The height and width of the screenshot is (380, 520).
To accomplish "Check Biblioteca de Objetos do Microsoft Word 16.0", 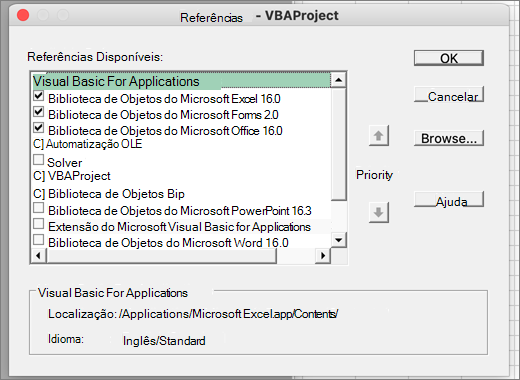I will click(x=39, y=240).
